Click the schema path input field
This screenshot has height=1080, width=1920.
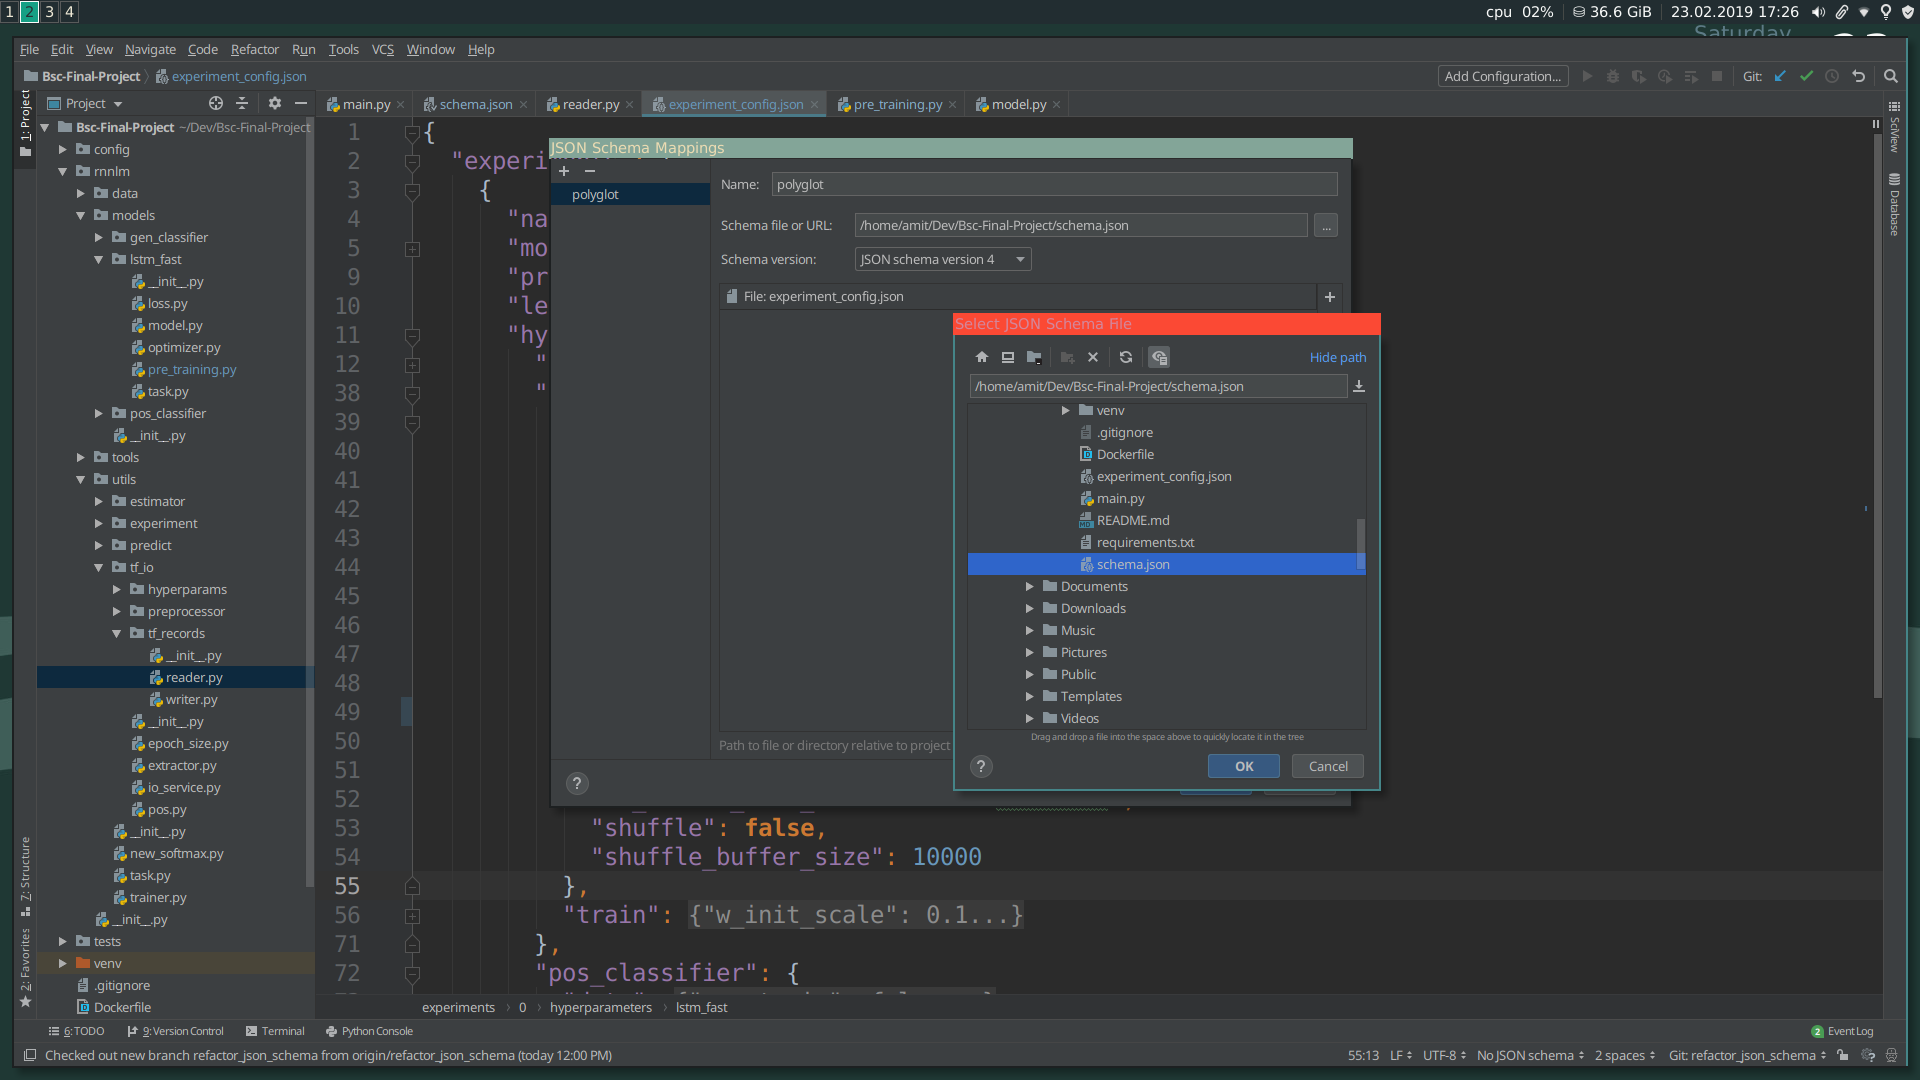1158,387
